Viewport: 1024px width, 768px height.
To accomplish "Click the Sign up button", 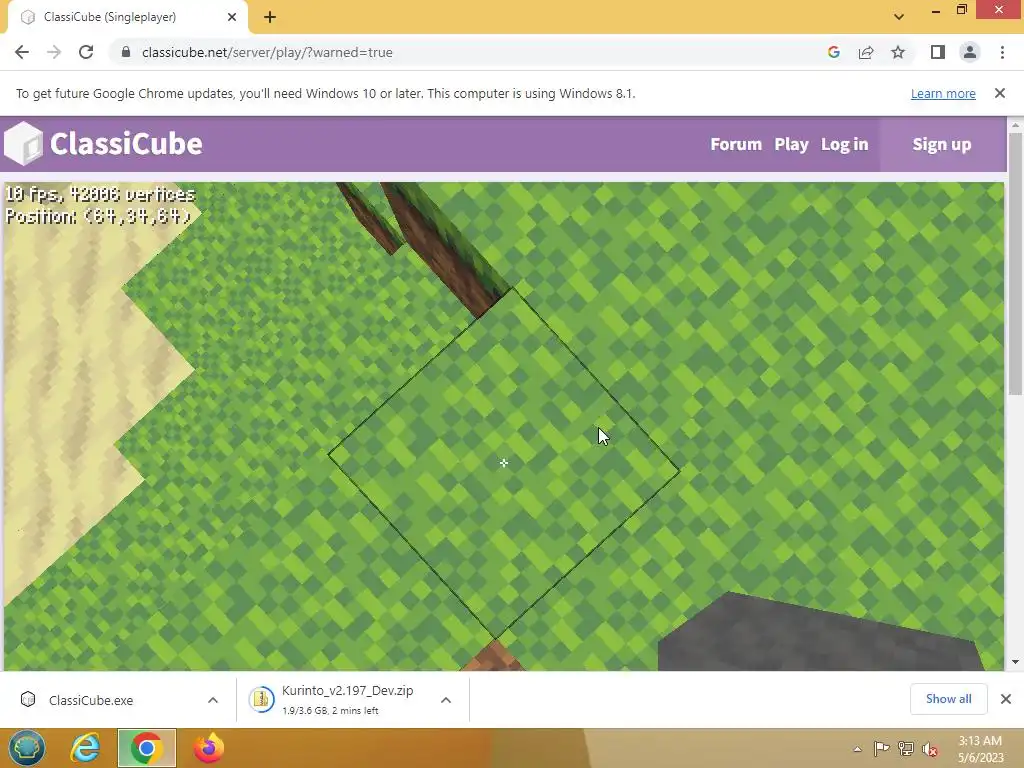I will pos(942,144).
